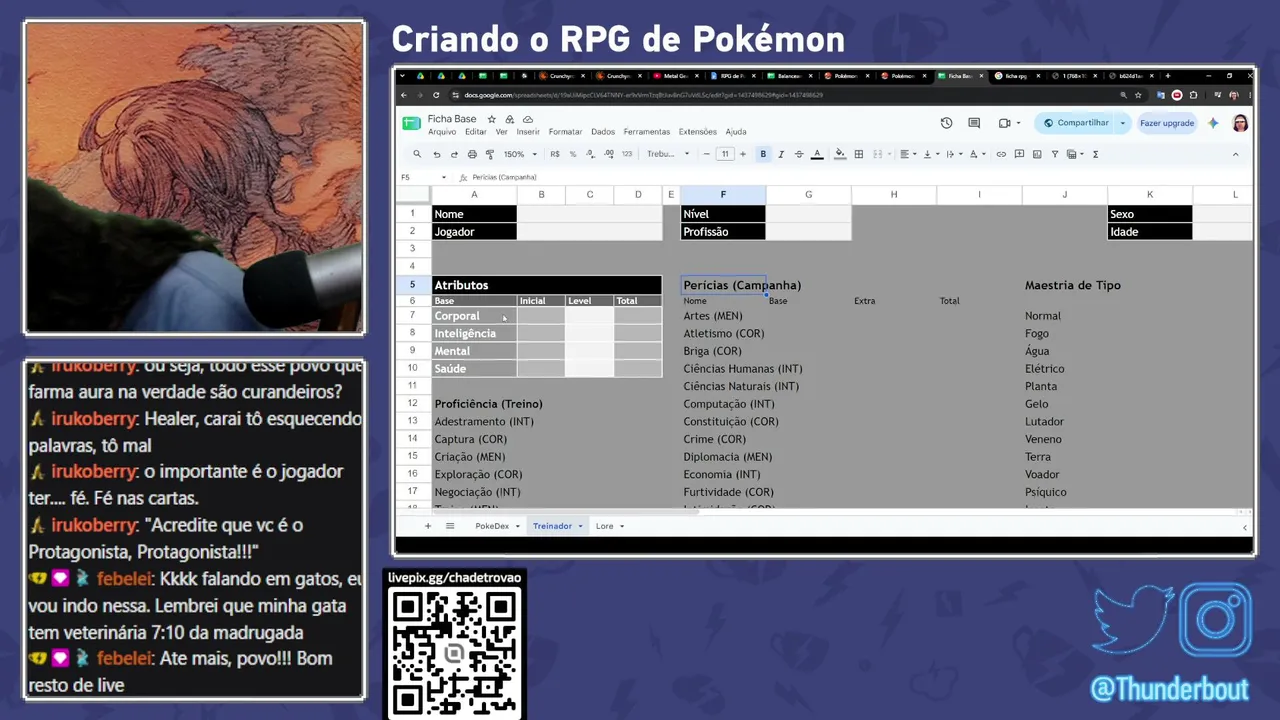Insert a link from the toolbar
Image resolution: width=1280 pixels, height=720 pixels.
point(1001,154)
